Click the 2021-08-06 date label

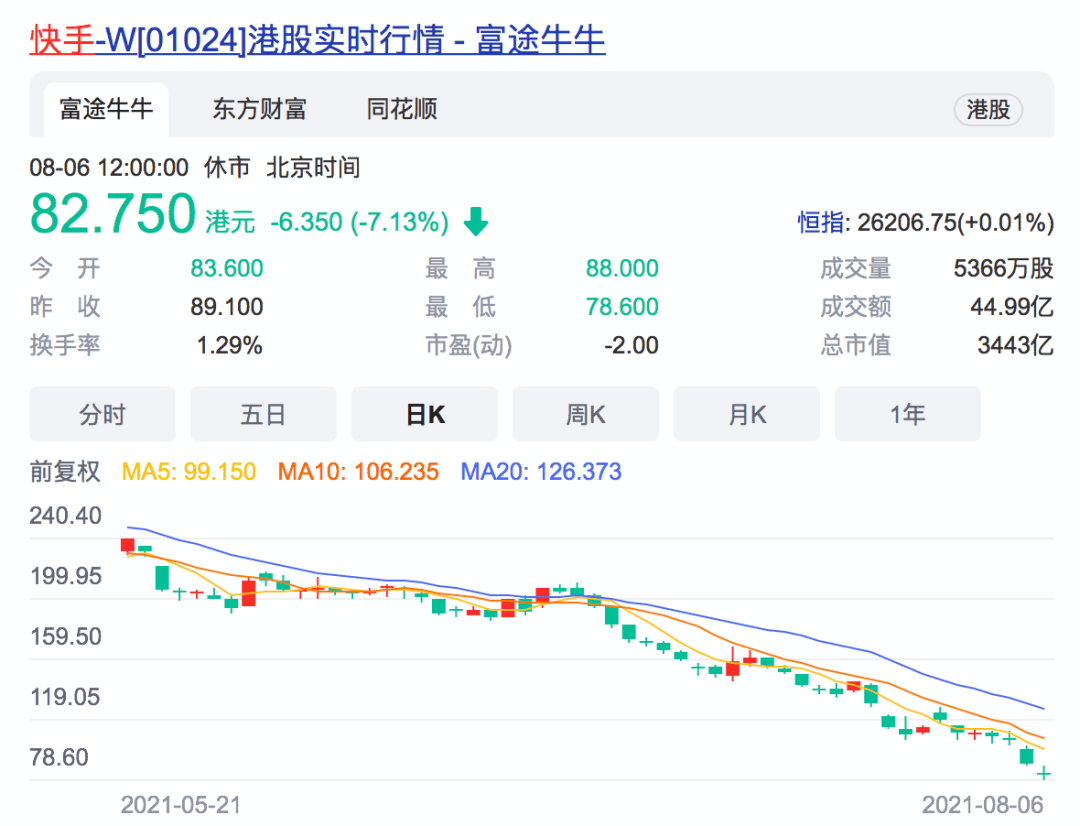click(x=982, y=805)
